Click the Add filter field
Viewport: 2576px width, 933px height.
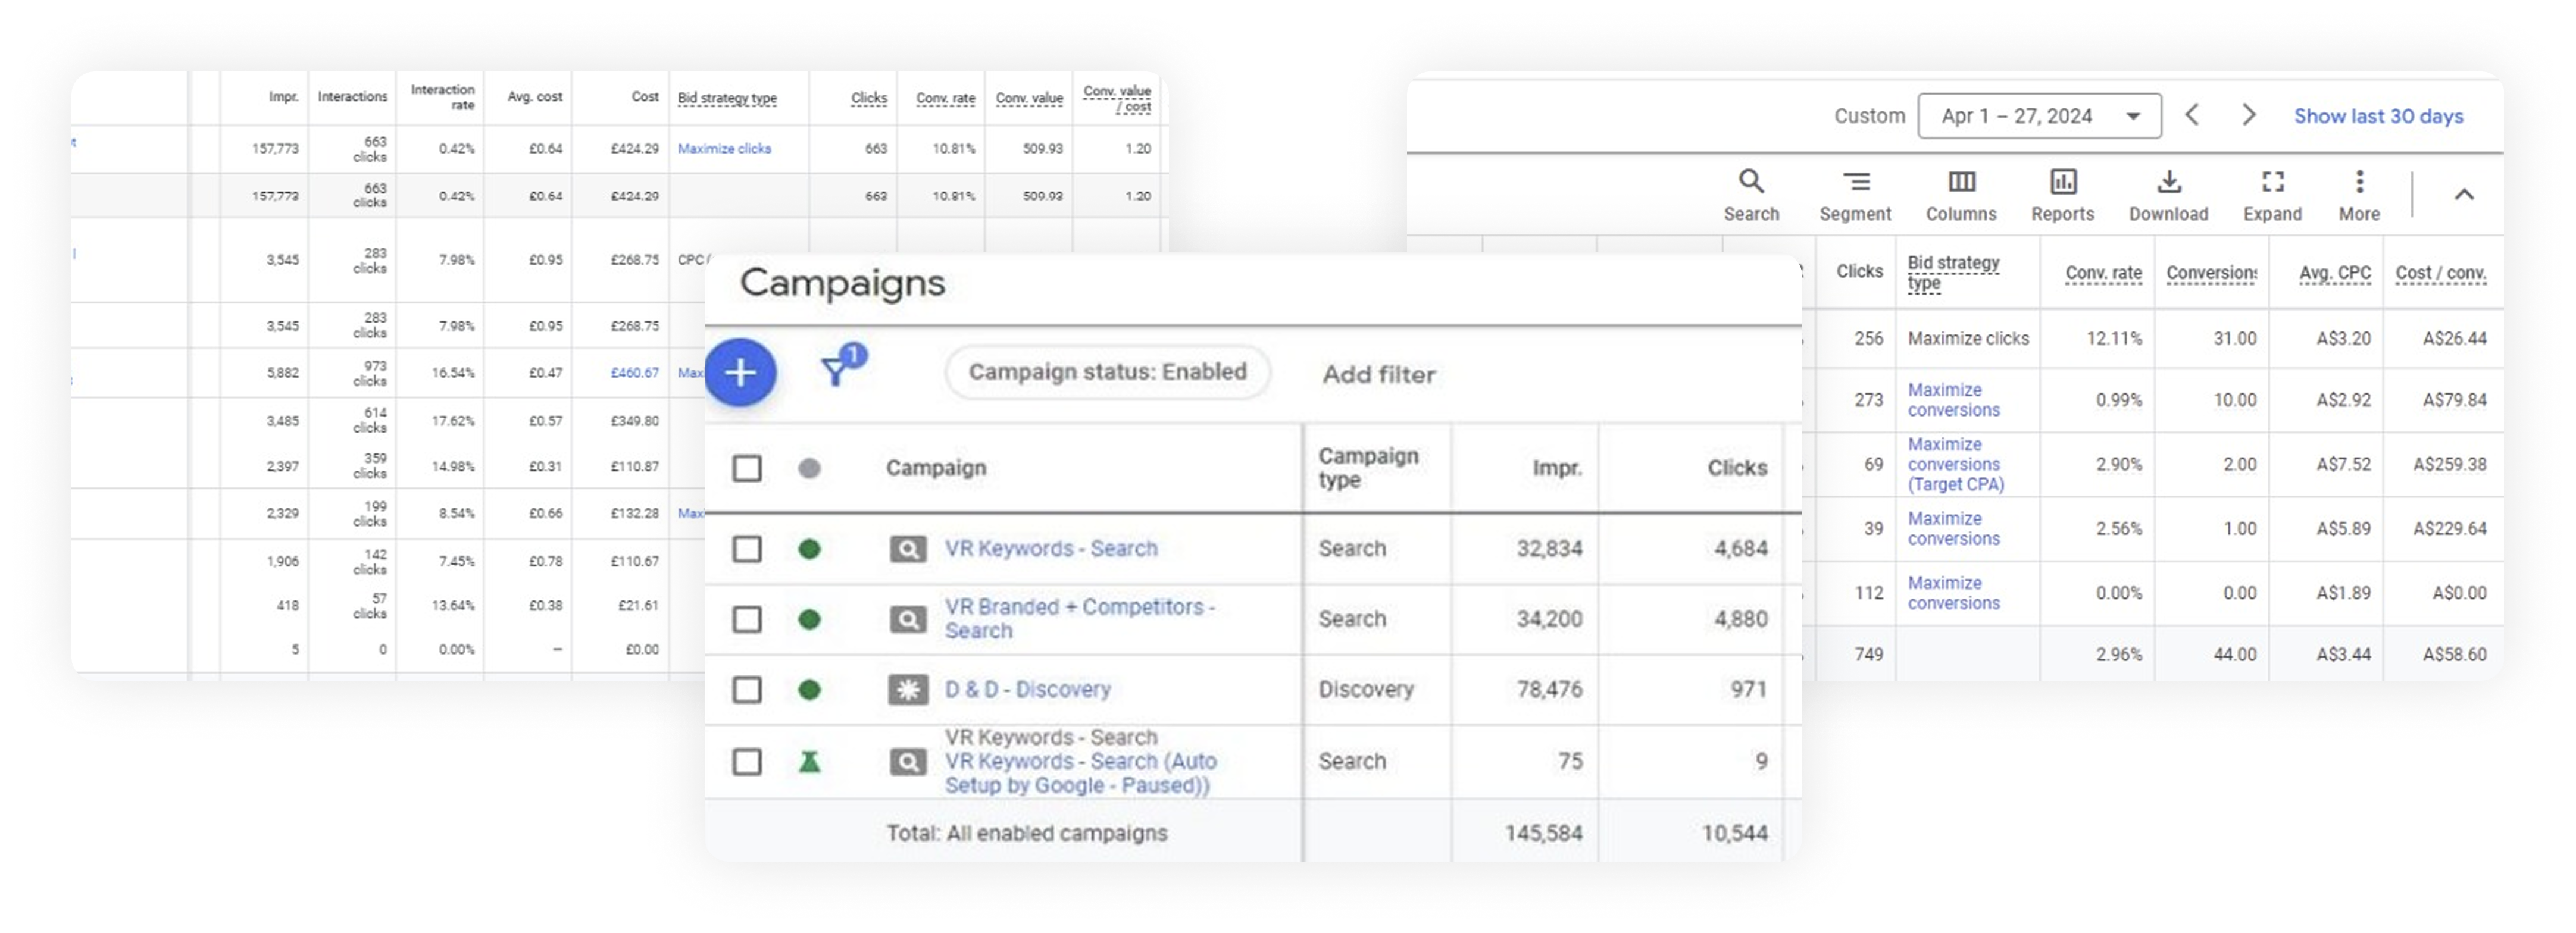coord(1379,374)
